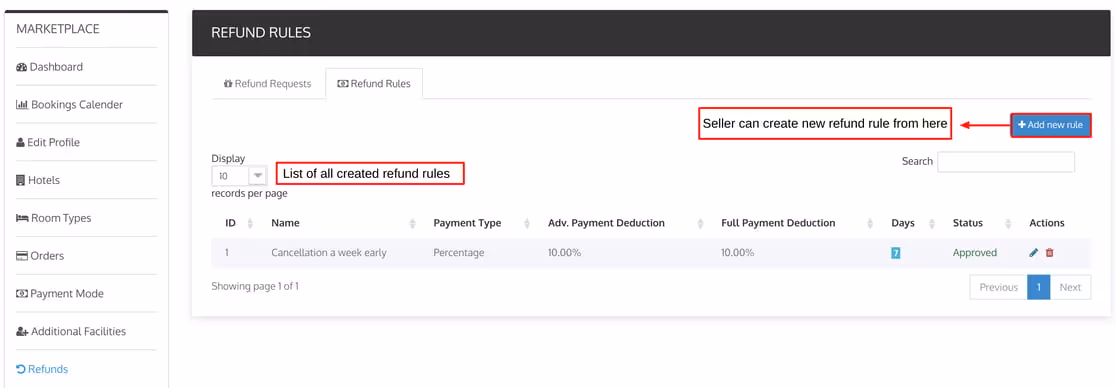The width and height of the screenshot is (1116, 388).
Task: Click the 'Approved' status cell
Action: tap(975, 253)
